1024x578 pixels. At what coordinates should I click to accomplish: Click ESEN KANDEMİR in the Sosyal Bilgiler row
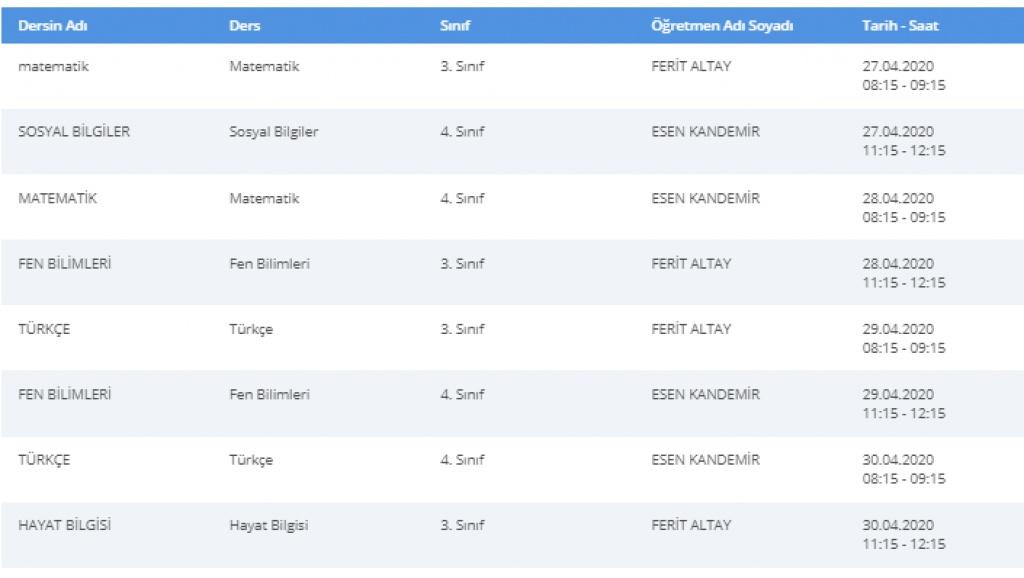[x=705, y=132]
